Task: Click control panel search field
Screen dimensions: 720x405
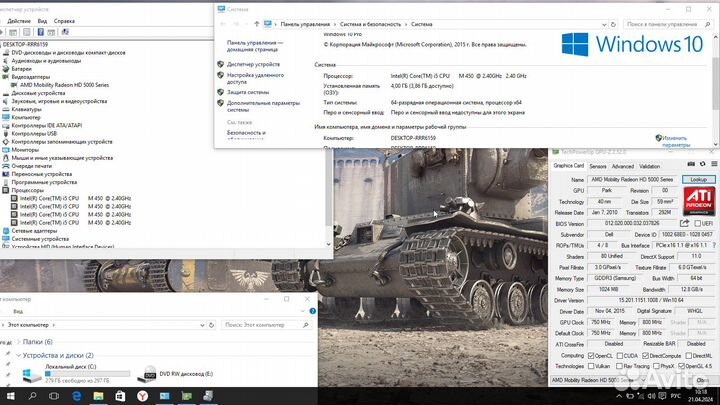Action: coord(669,24)
